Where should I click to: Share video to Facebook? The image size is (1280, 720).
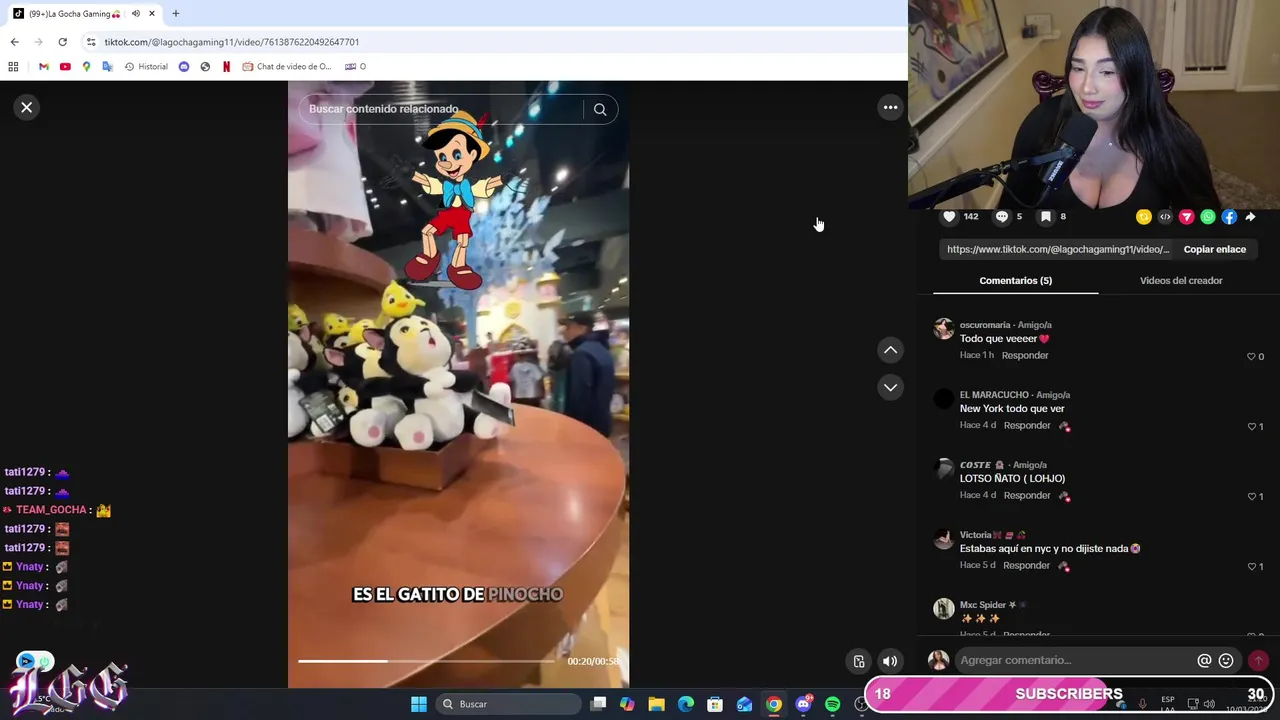pos(1229,217)
